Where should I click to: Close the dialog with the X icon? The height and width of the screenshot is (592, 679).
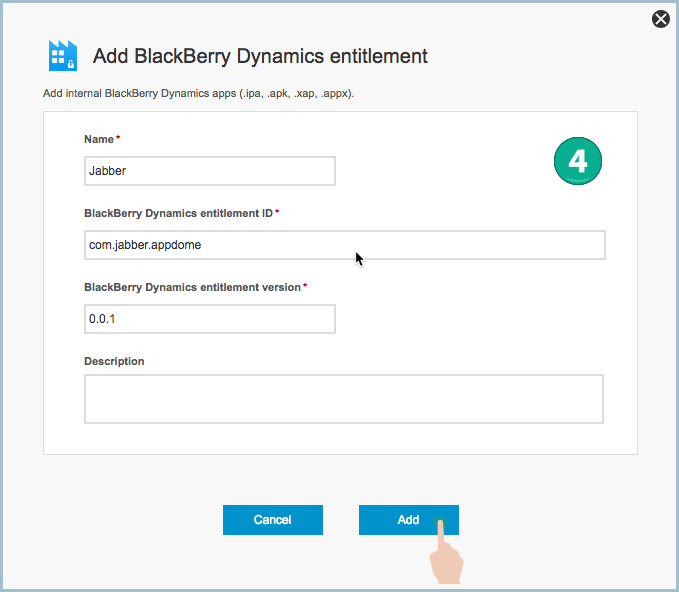(661, 19)
